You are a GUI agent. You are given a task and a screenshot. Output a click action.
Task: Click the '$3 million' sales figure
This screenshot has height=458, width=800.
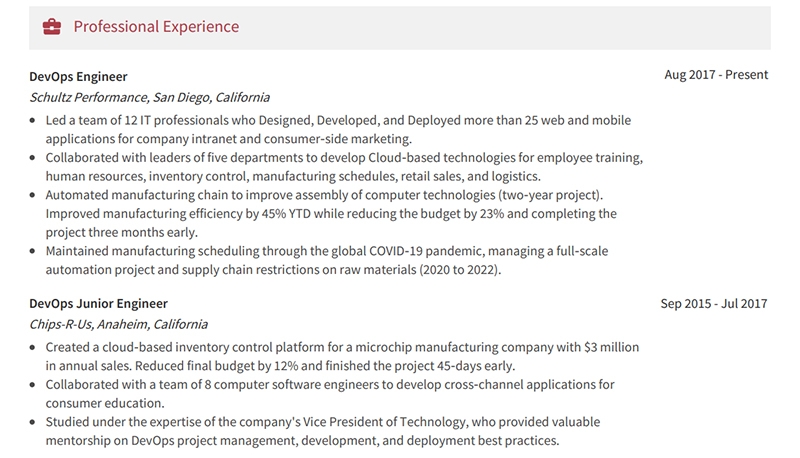[x=611, y=347]
